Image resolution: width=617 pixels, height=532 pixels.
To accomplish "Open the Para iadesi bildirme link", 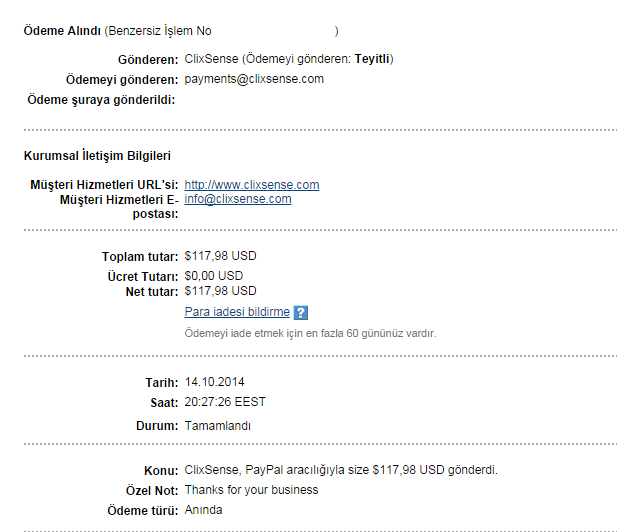I will (x=237, y=312).
